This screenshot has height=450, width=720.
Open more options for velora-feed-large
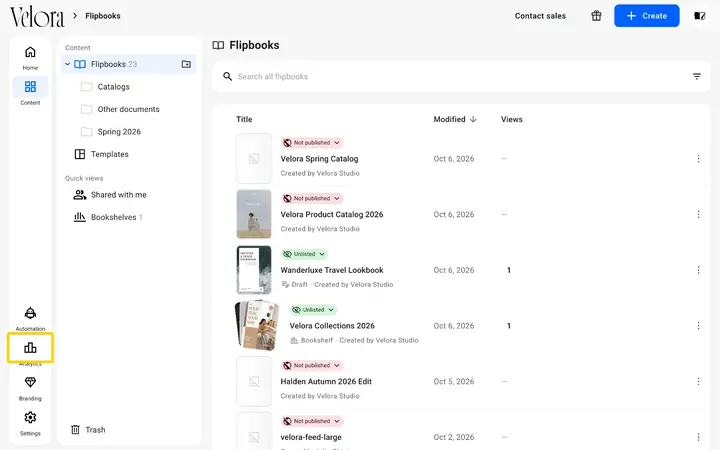pos(698,437)
